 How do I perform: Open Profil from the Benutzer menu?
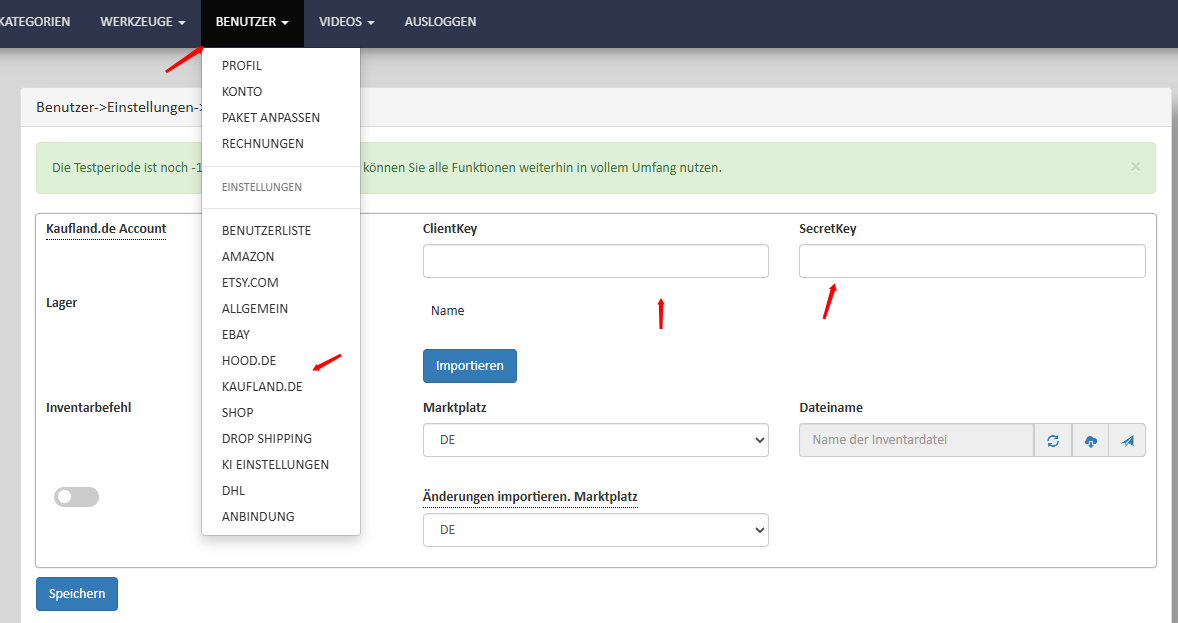tap(242, 66)
